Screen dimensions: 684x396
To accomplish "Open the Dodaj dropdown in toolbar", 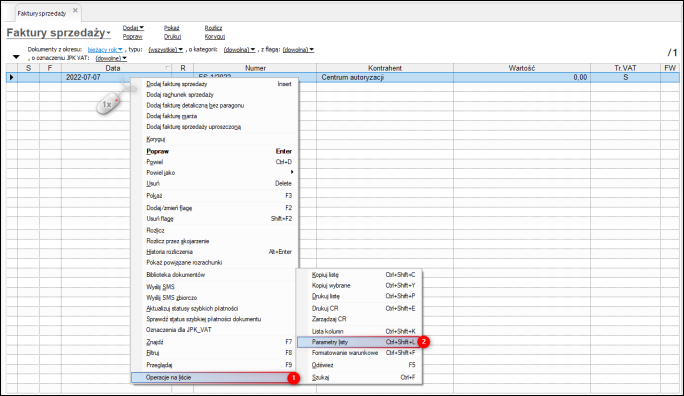I will 133,28.
